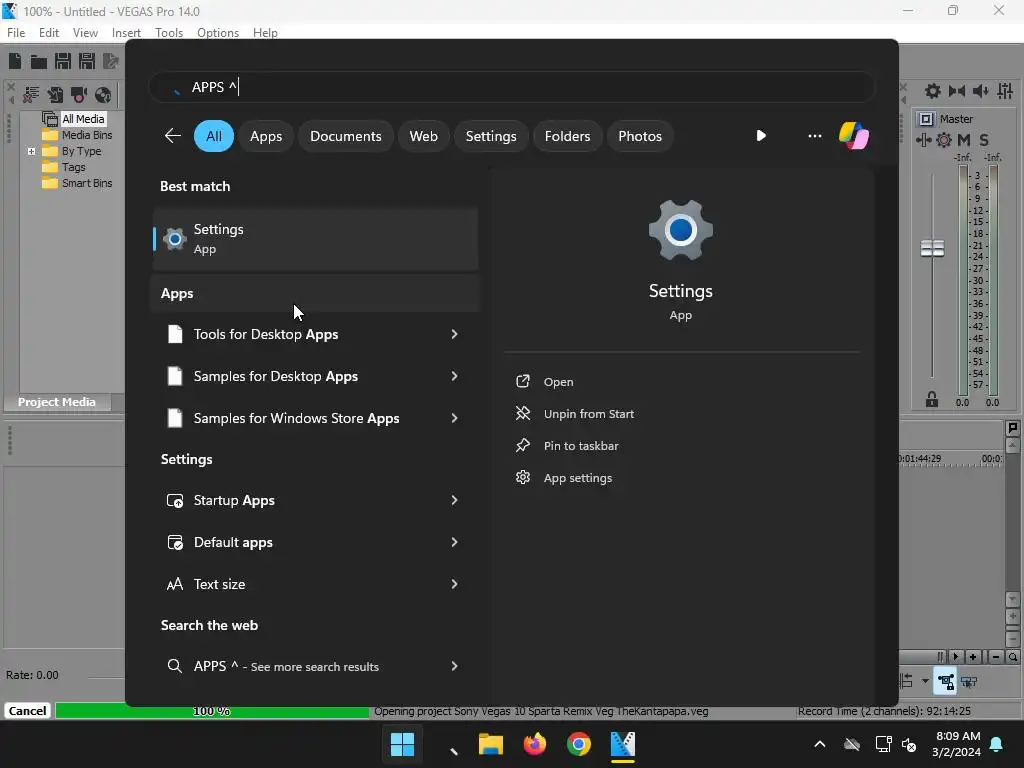Toggle Solo S on Master bus

pyautogui.click(x=984, y=140)
